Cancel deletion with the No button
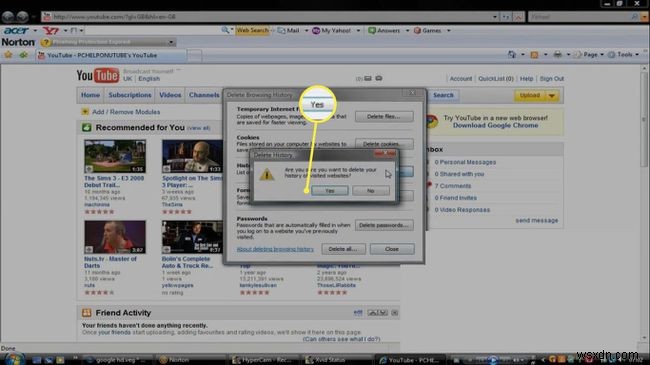The image size is (650, 365). [x=371, y=191]
